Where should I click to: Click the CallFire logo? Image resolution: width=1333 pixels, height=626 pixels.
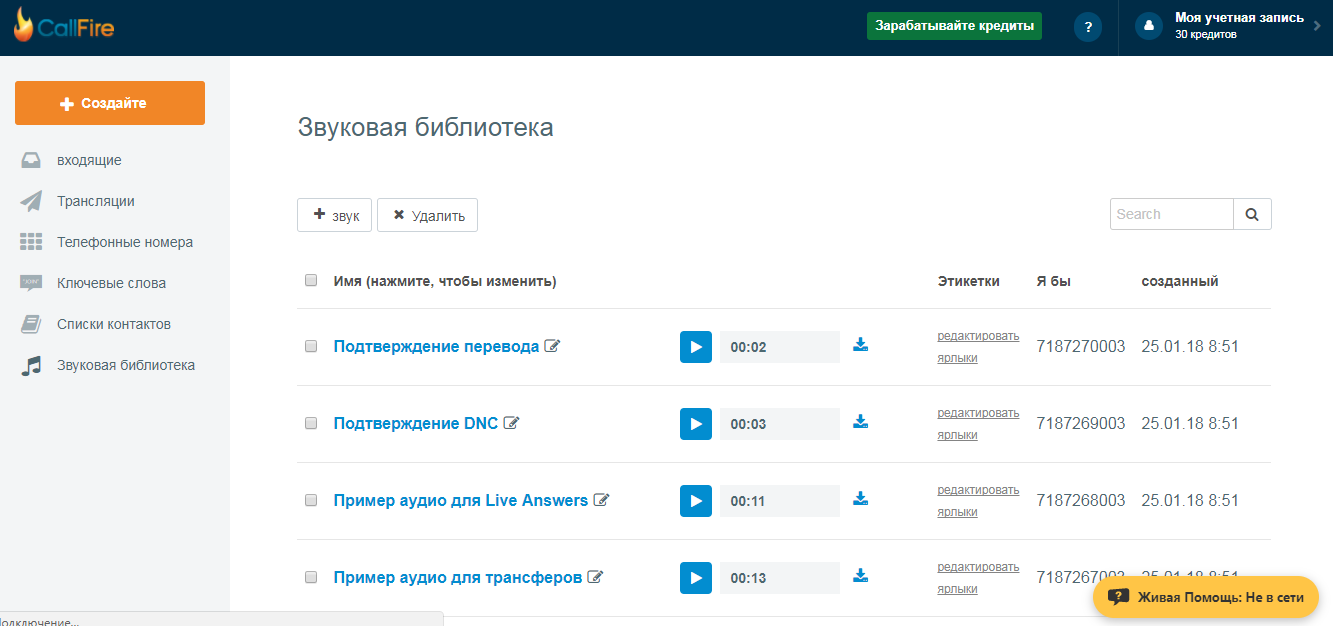tap(64, 25)
